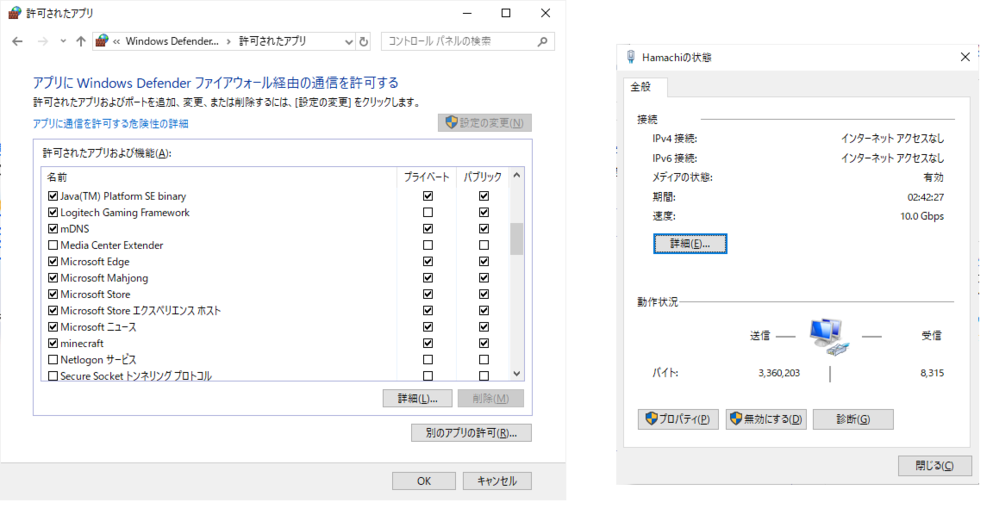Viewport: 999px width, 521px height.
Task: Click the app list scrollbar thumb
Action: point(517,239)
